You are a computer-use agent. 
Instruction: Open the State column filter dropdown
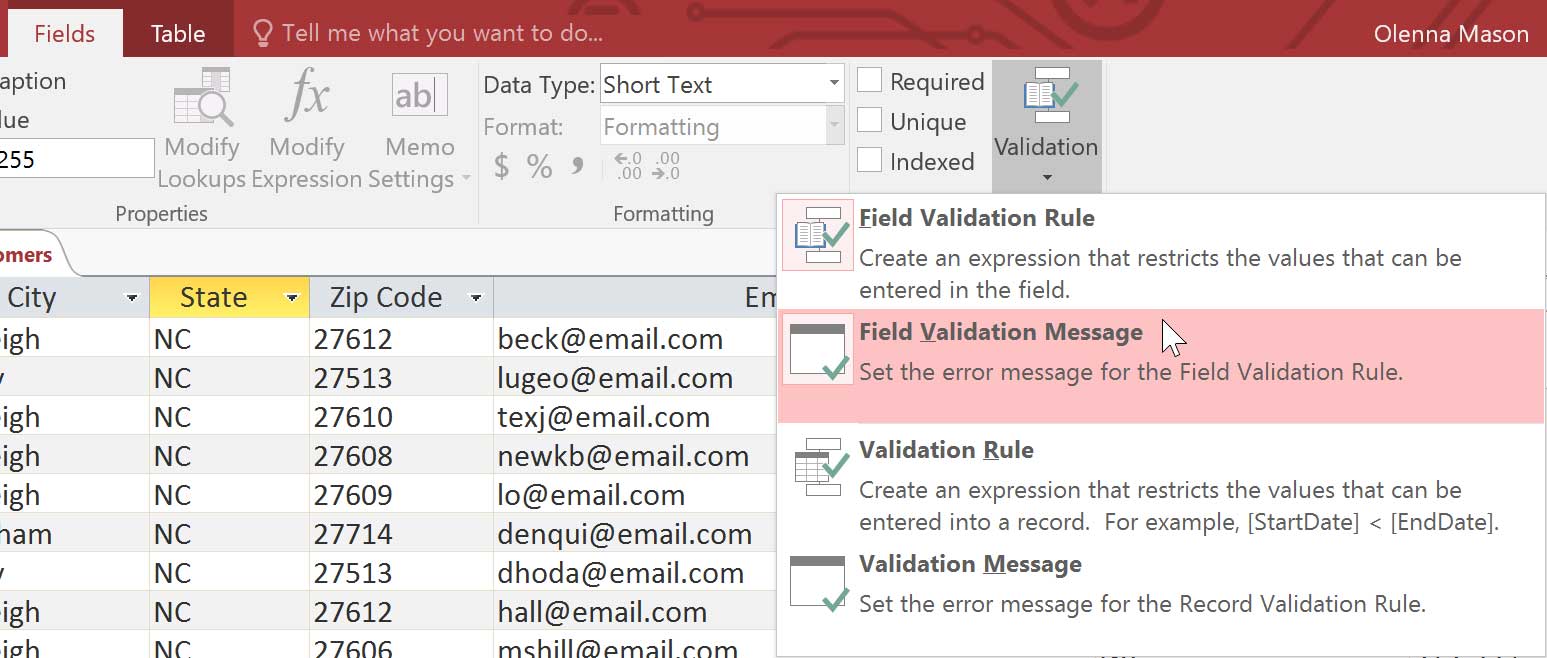click(291, 297)
